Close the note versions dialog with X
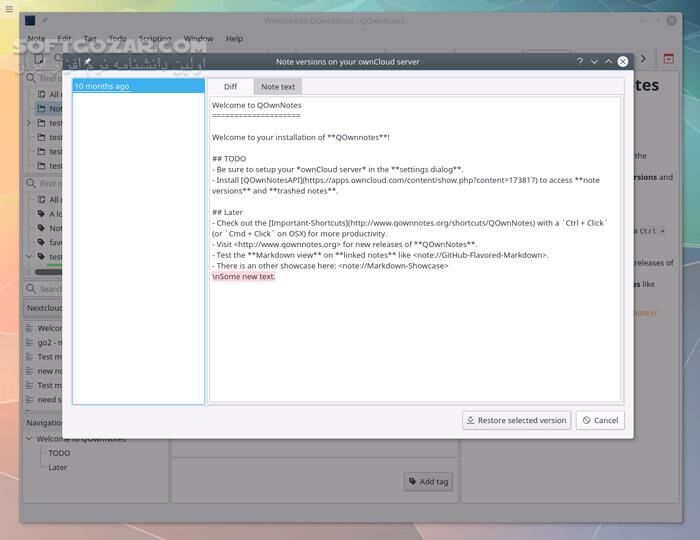Screen dimensions: 700x540 coord(623,62)
